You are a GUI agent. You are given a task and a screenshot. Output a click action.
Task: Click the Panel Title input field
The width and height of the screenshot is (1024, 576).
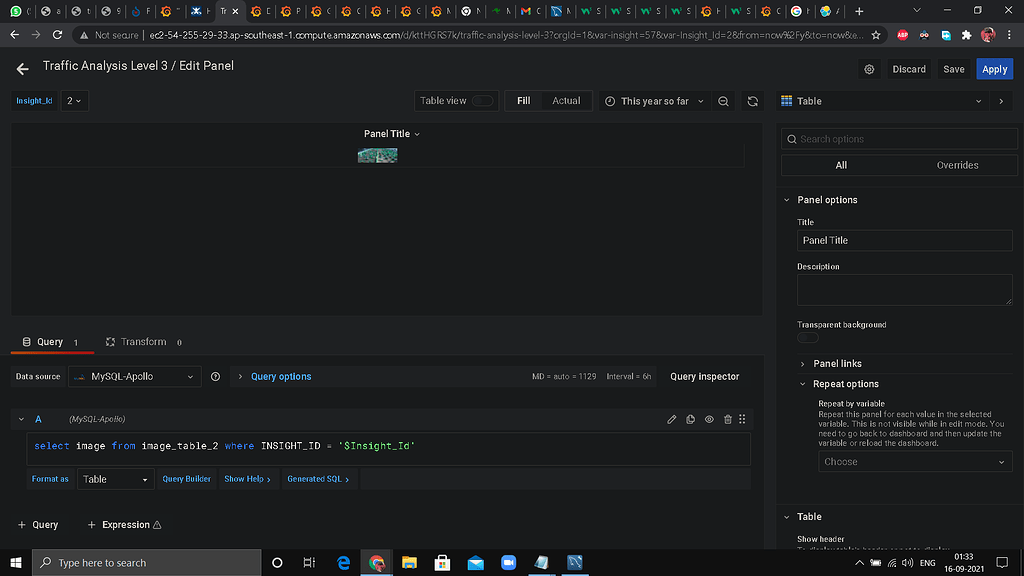click(904, 240)
